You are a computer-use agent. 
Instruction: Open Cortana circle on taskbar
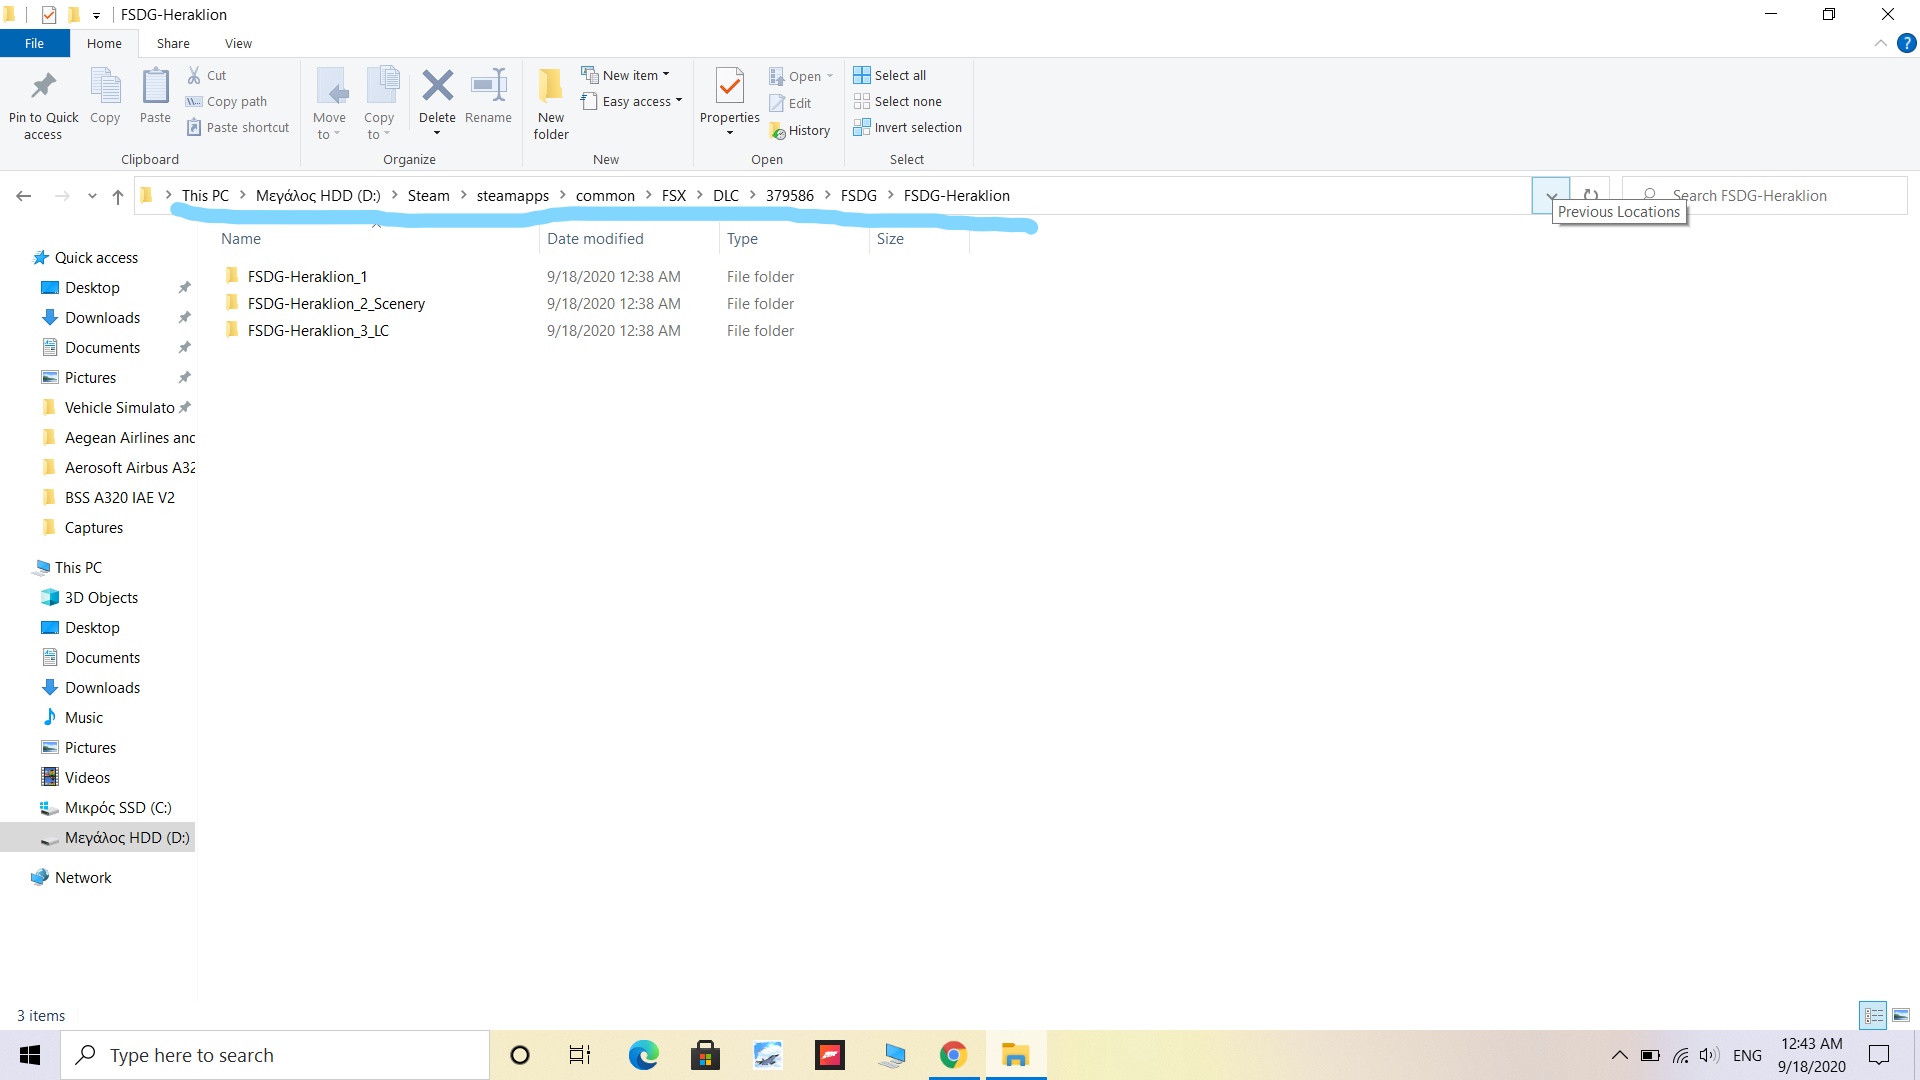click(520, 1055)
